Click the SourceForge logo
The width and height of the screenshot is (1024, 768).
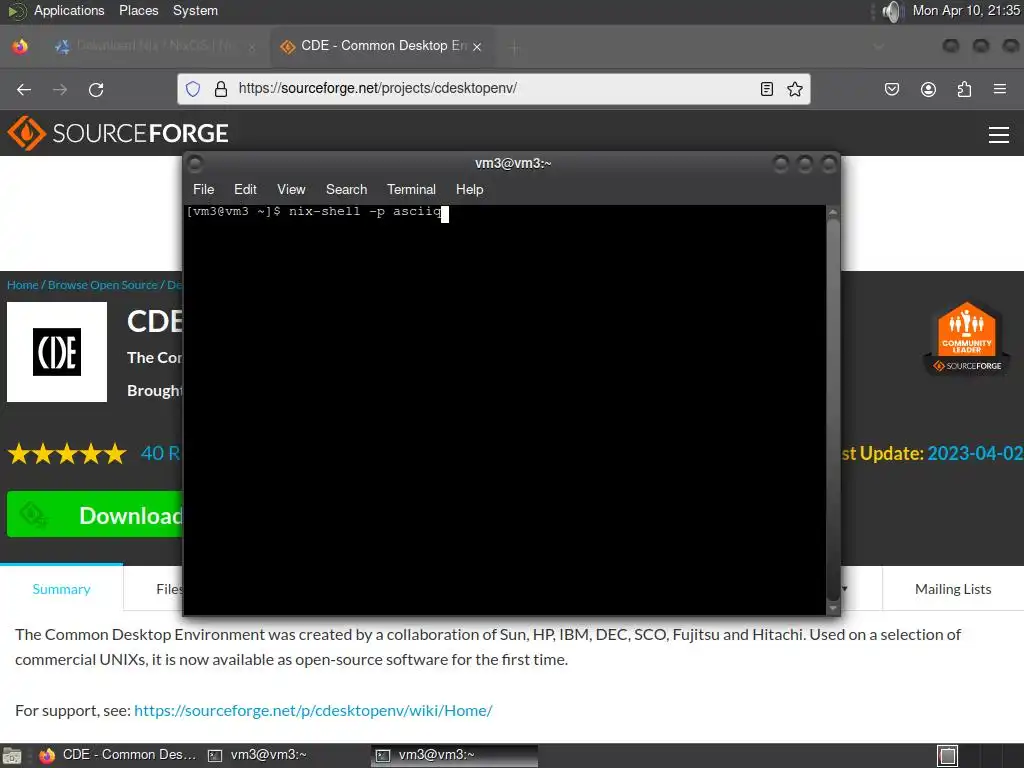pyautogui.click(x=118, y=133)
